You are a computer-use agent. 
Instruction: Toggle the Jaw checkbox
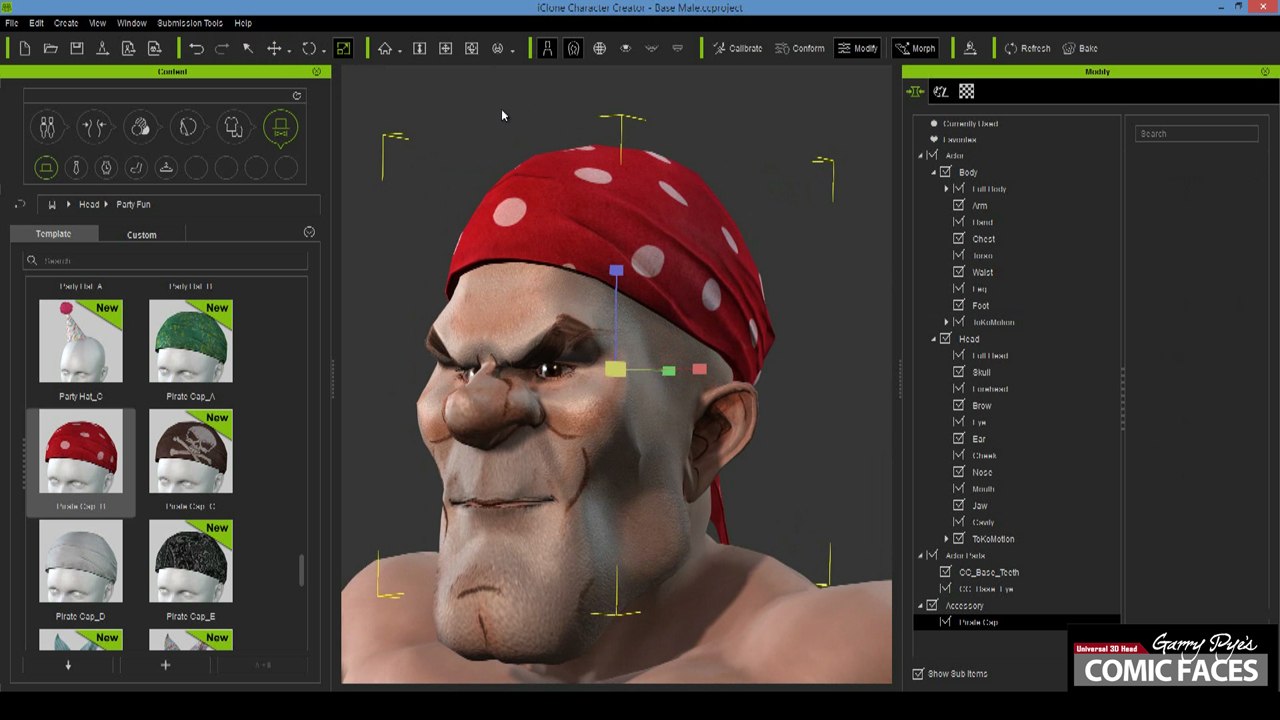959,505
